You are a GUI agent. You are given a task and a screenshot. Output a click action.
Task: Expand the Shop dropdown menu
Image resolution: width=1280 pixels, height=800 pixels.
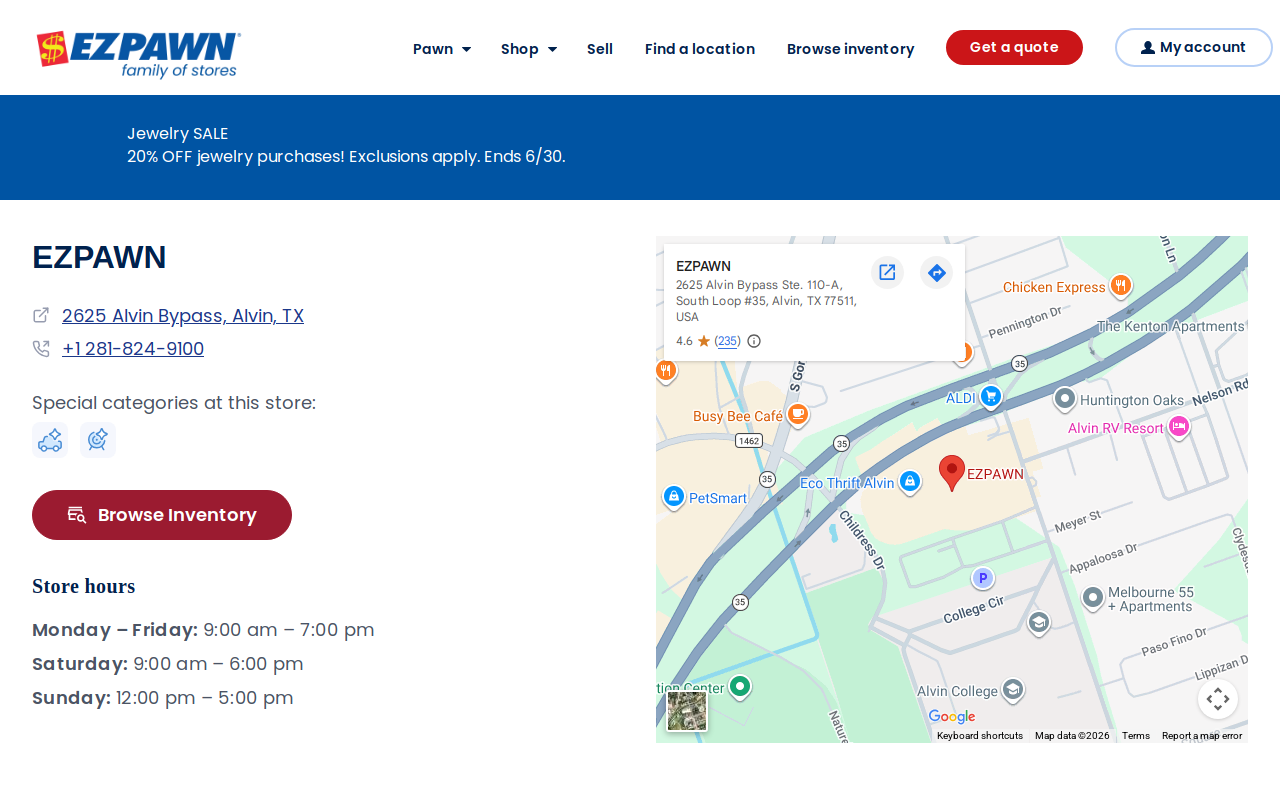click(529, 49)
